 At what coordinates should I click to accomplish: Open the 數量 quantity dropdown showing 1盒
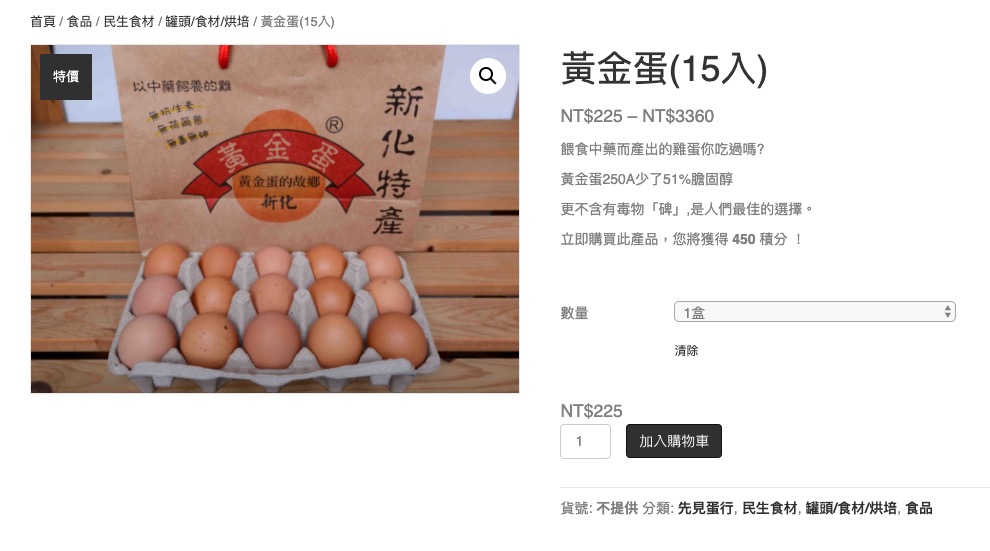[814, 312]
